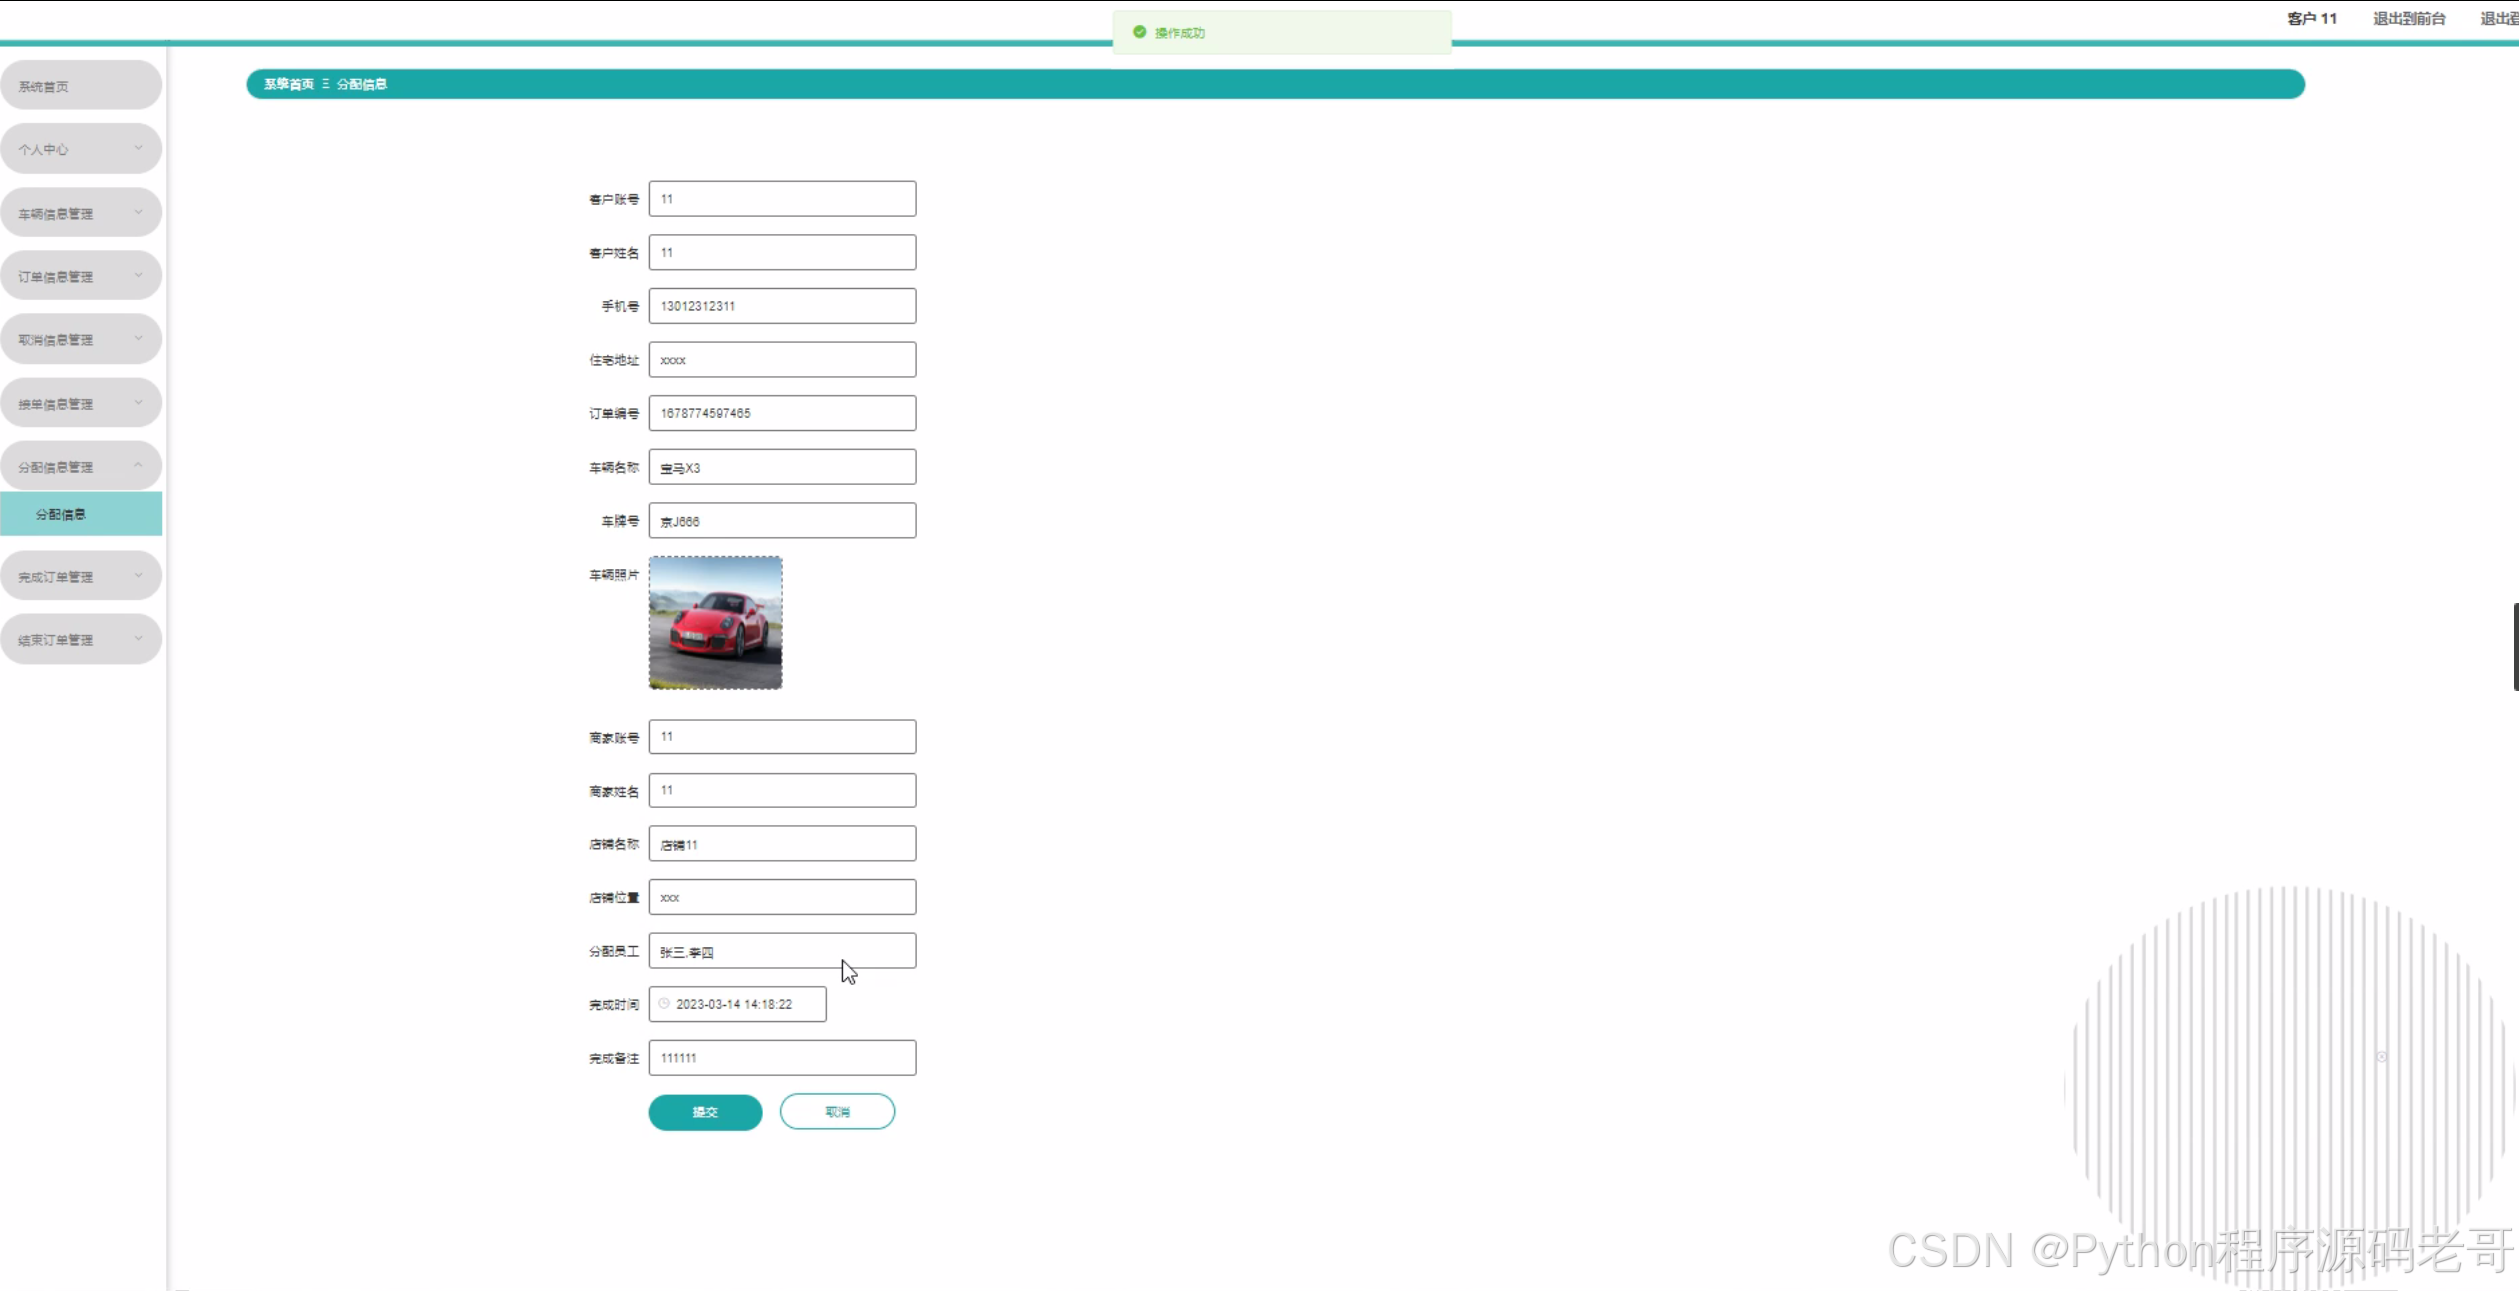
Task: Expand the 订单信息管理 sidebar chevron
Action: click(x=138, y=275)
